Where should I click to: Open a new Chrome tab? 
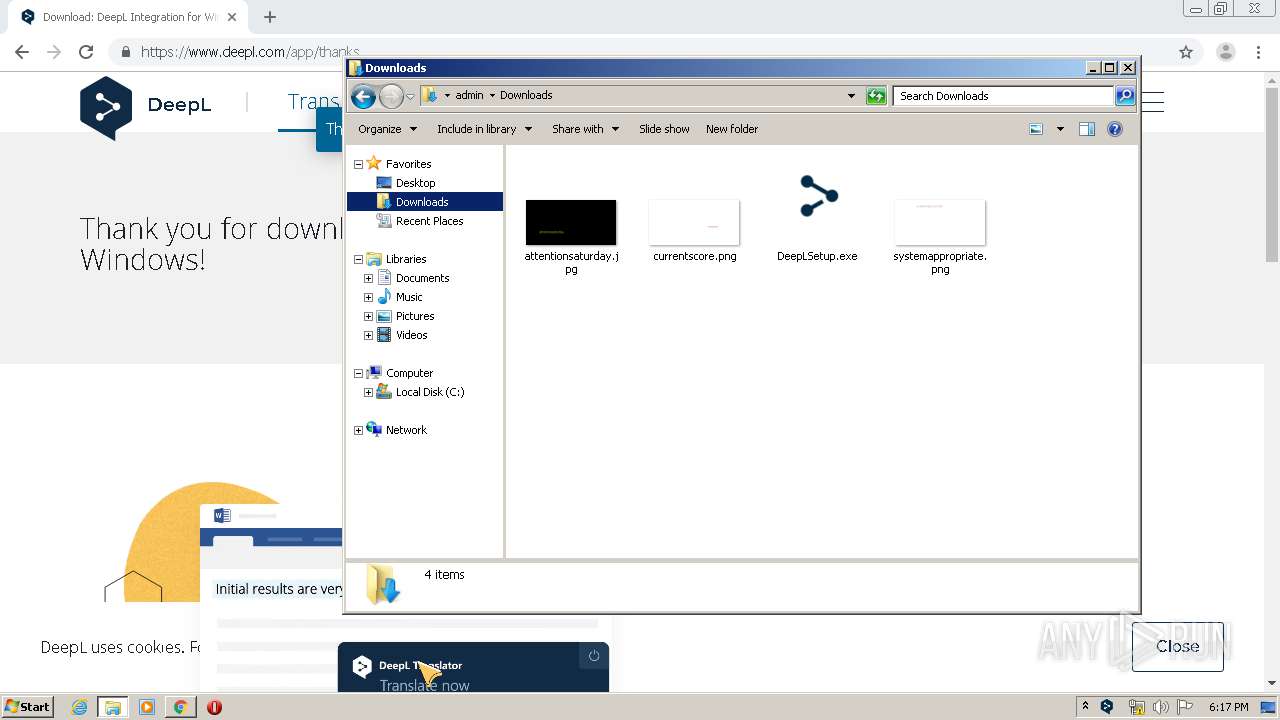click(x=270, y=17)
